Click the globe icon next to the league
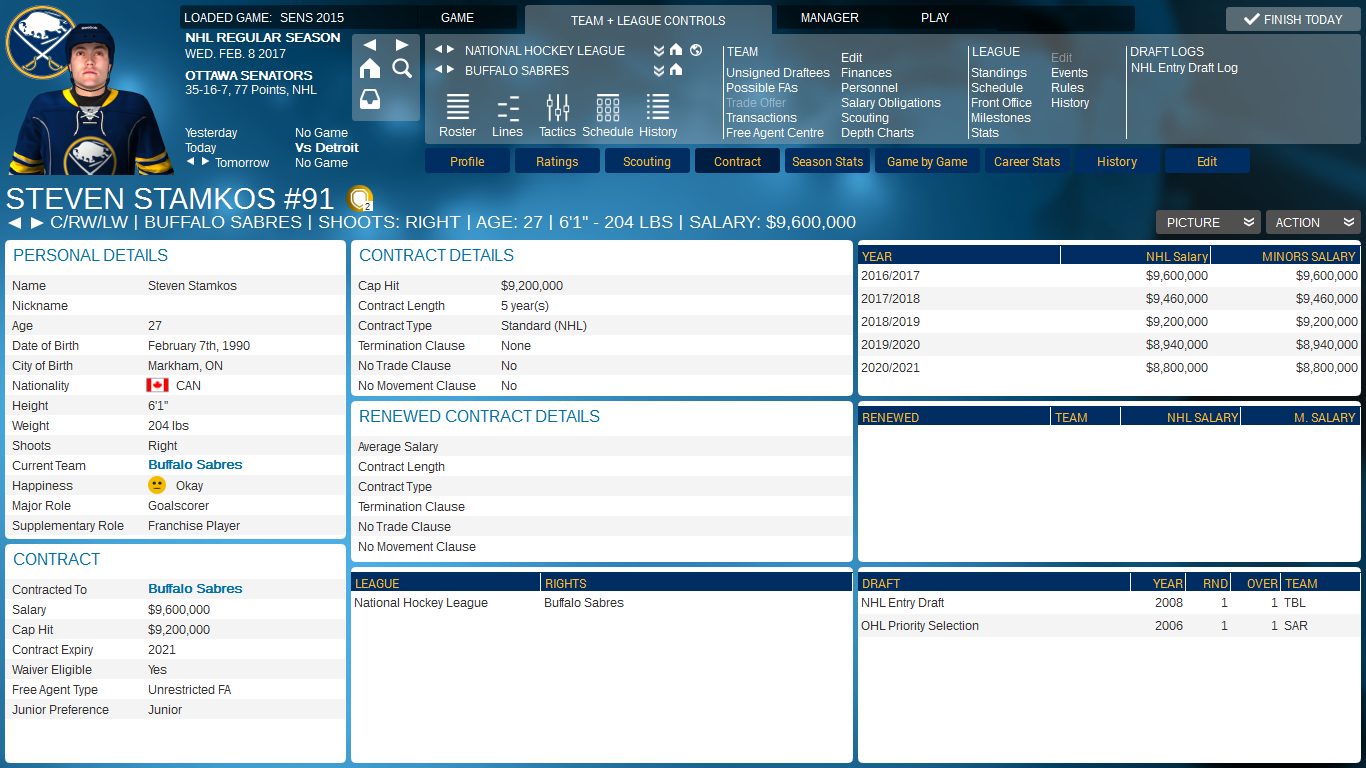 point(696,50)
